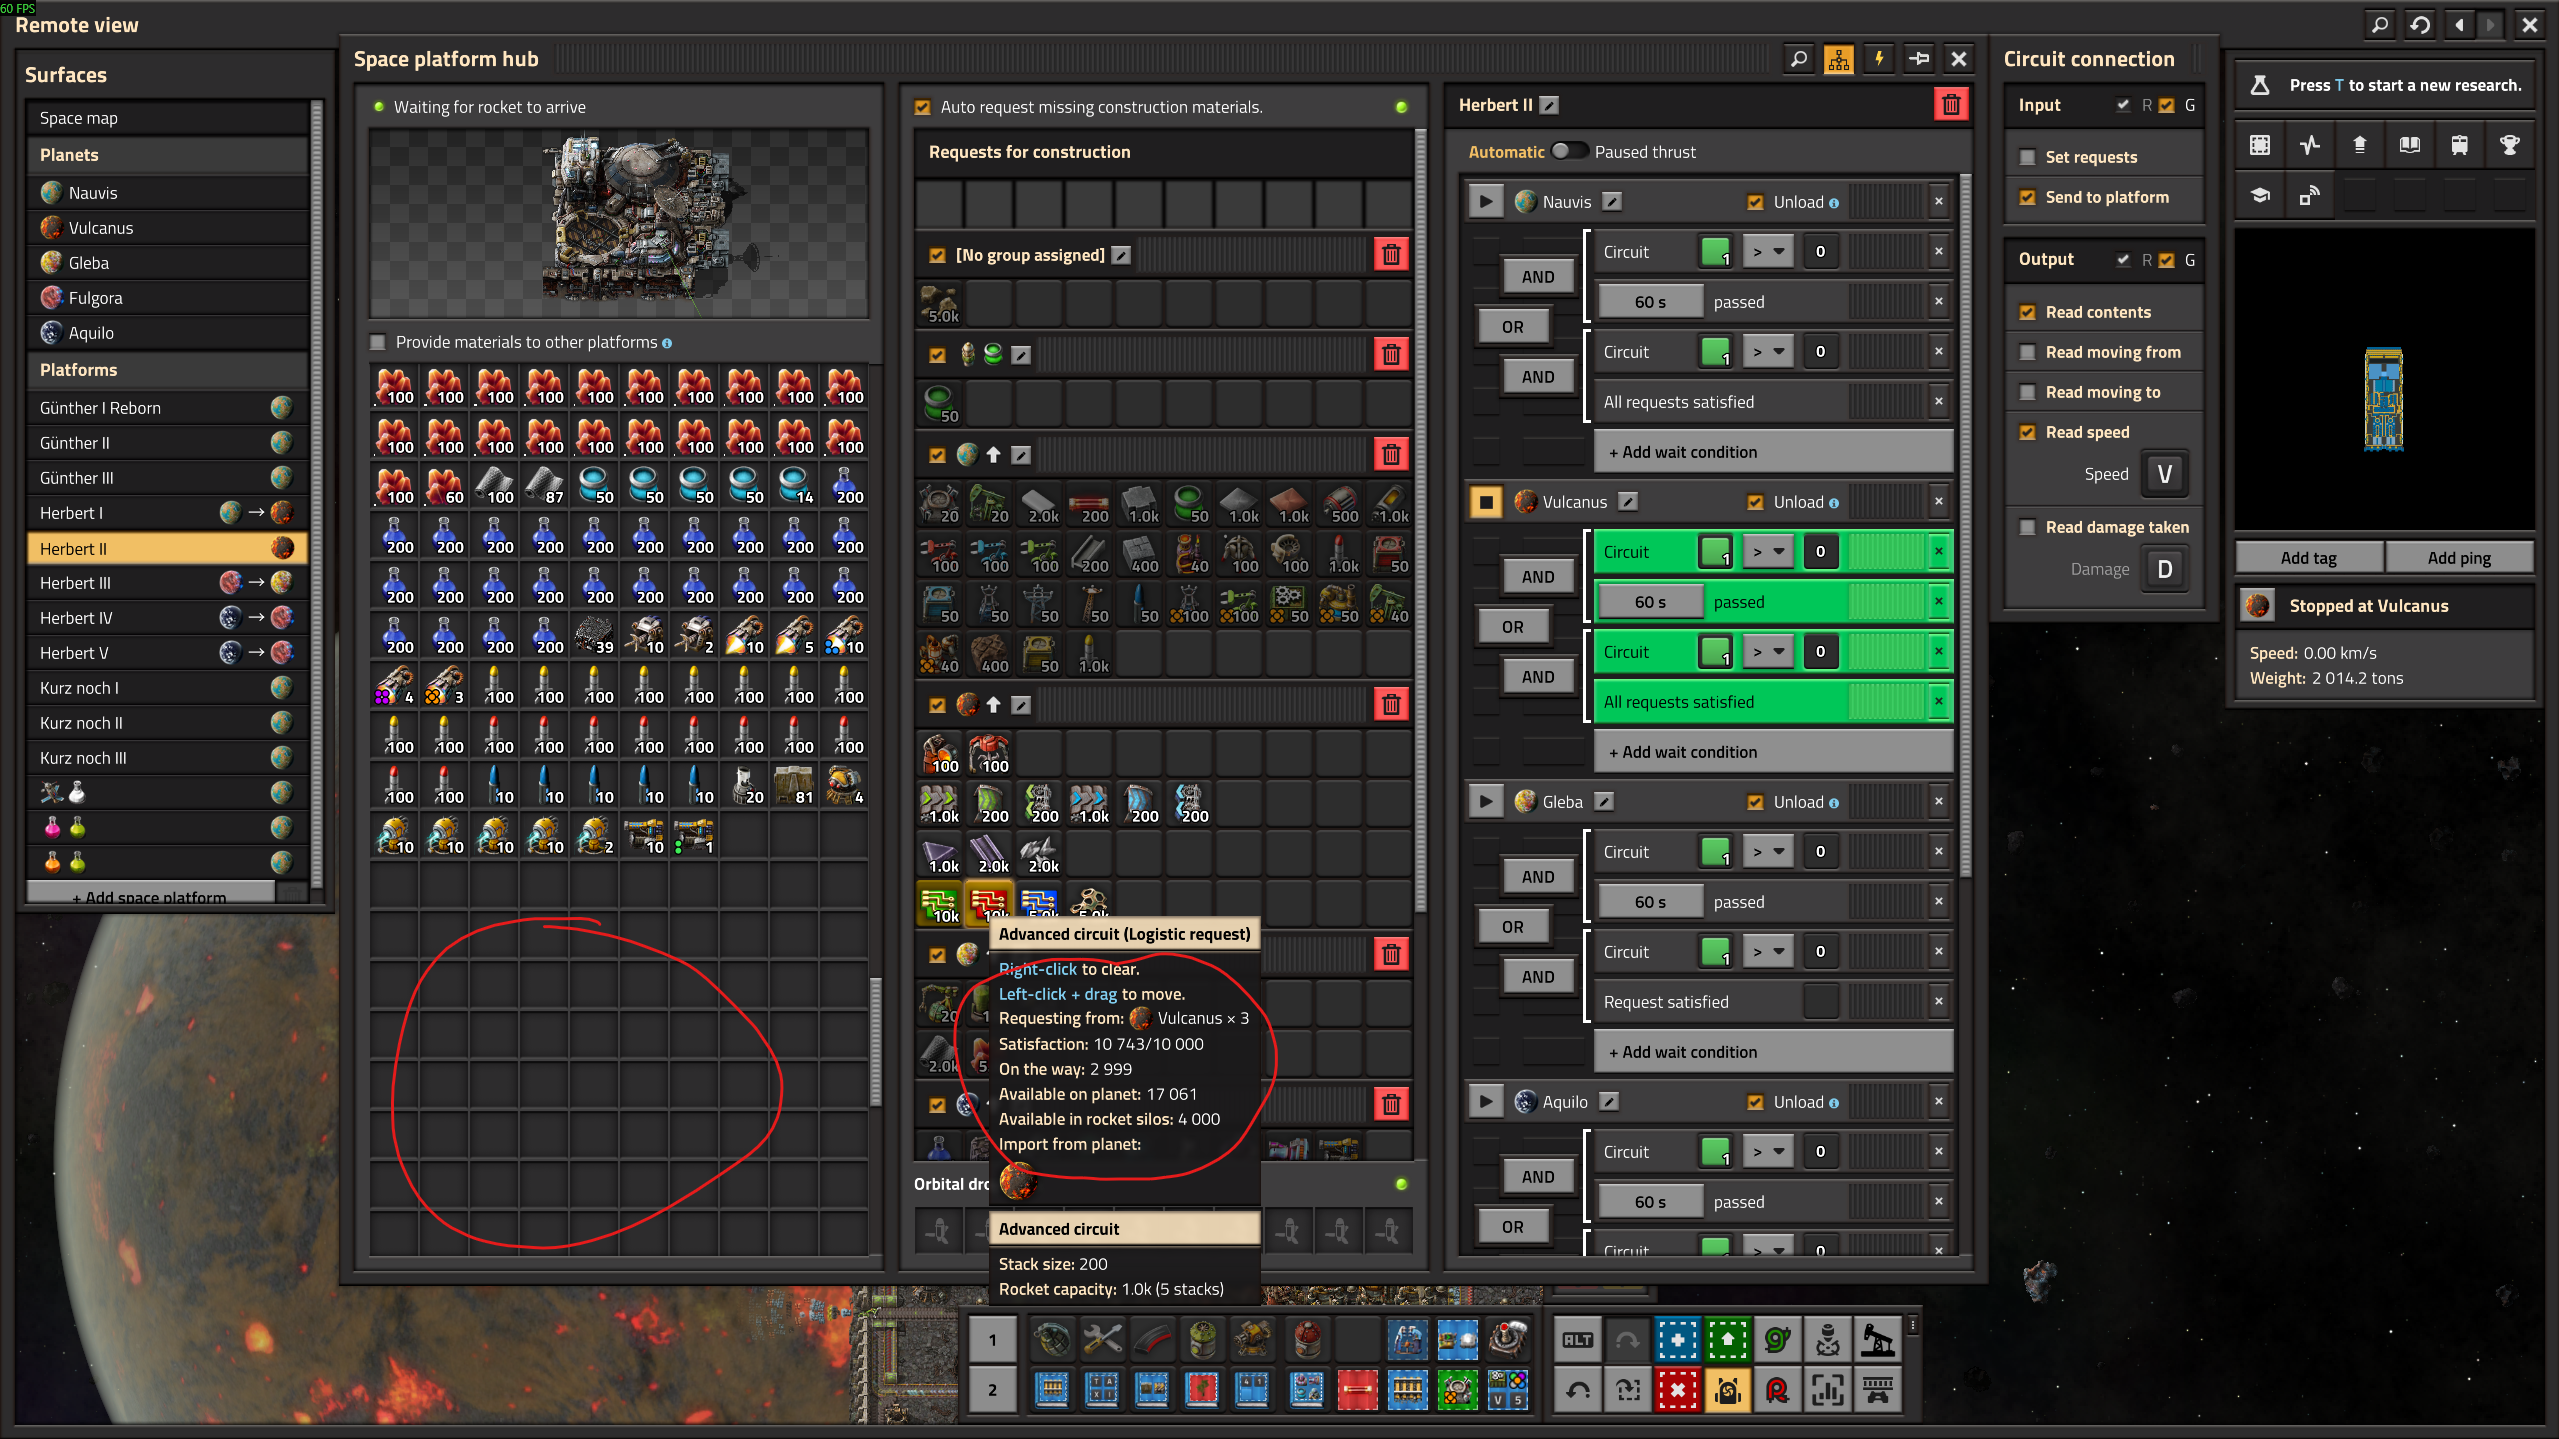The image size is (2559, 1439).
Task: Open the research flask icon in top right
Action: [2259, 86]
